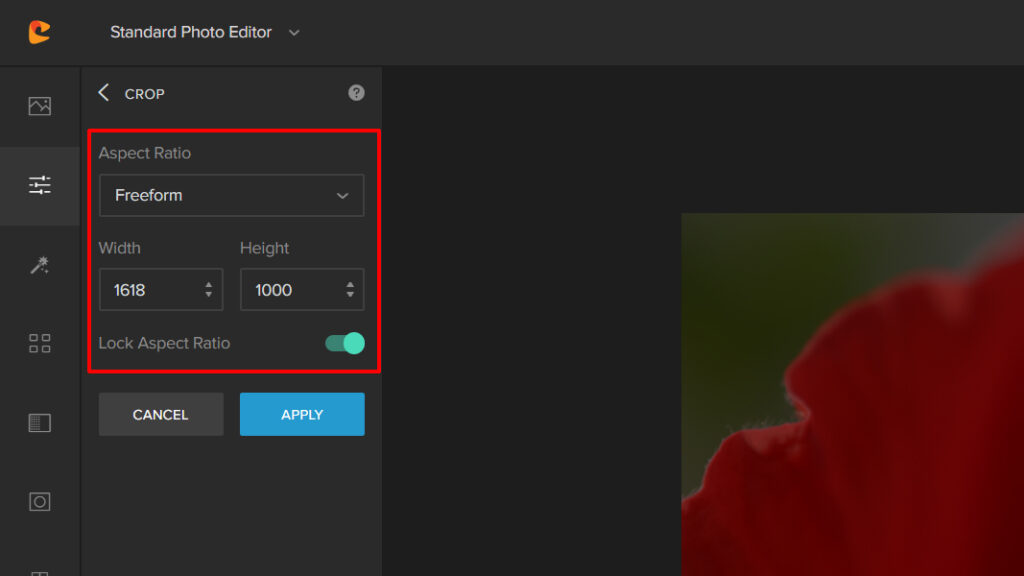Toggle Lock Aspect Ratio switch
Screen dimensions: 1024x576
pyautogui.click(x=345, y=343)
